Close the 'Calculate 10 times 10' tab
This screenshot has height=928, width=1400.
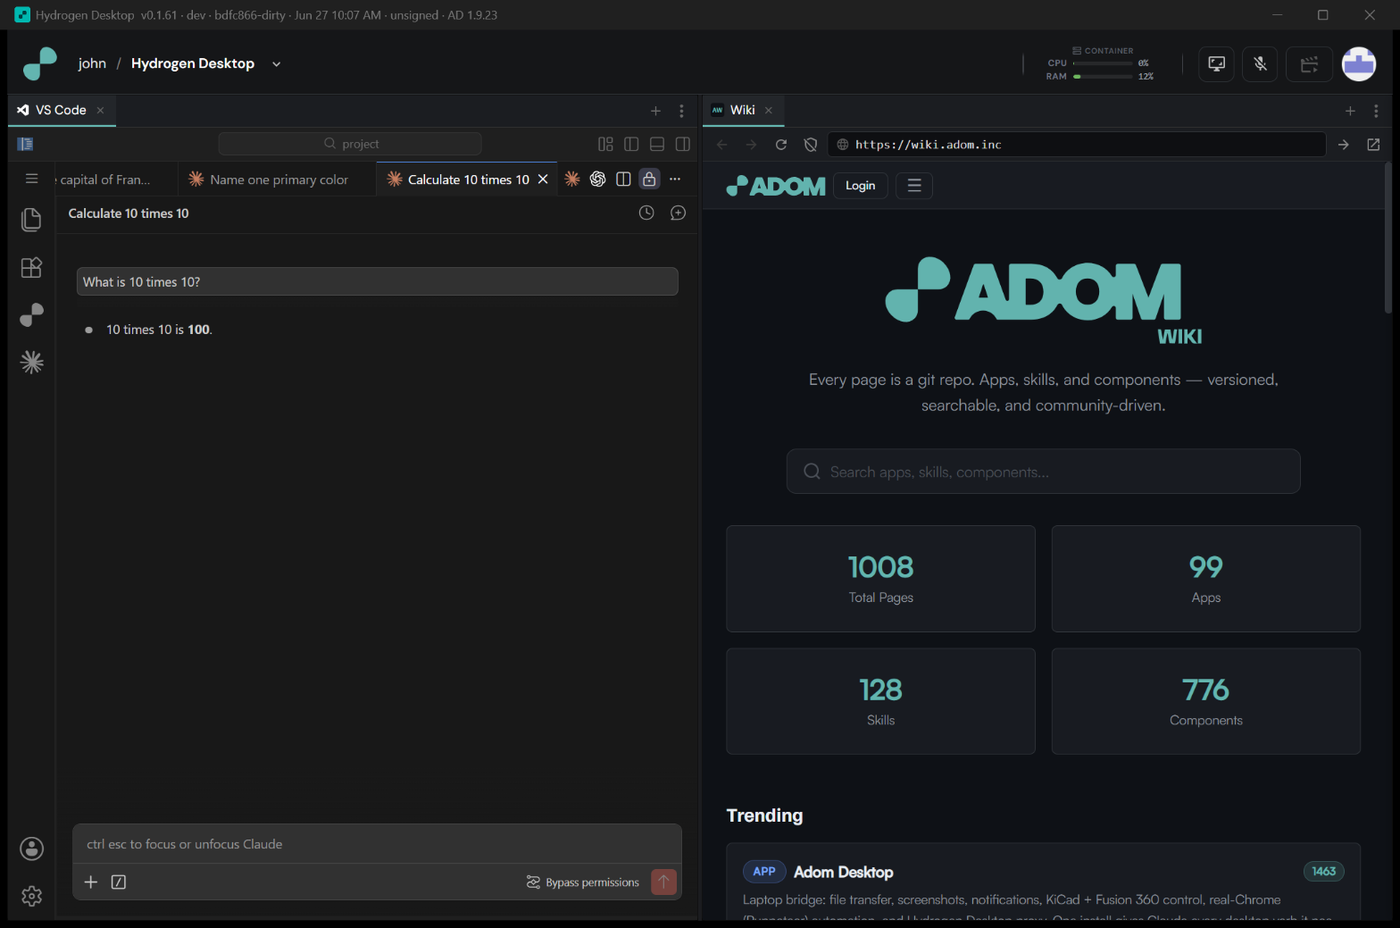[x=543, y=180]
